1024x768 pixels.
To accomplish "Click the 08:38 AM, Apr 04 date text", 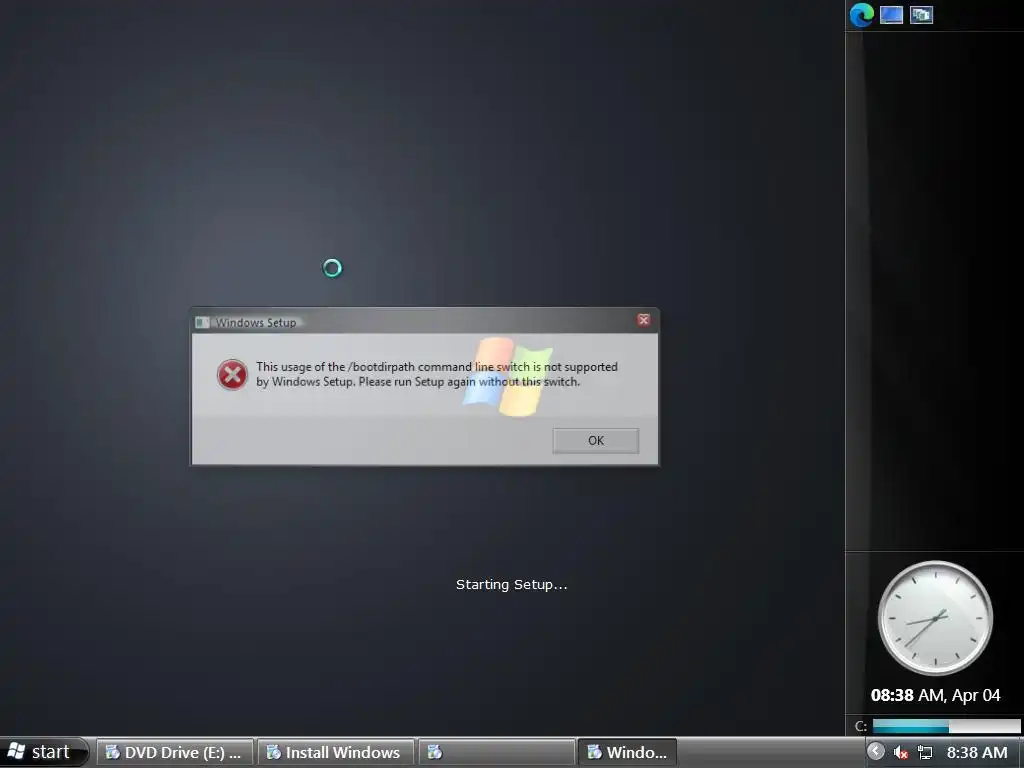I will 935,696.
